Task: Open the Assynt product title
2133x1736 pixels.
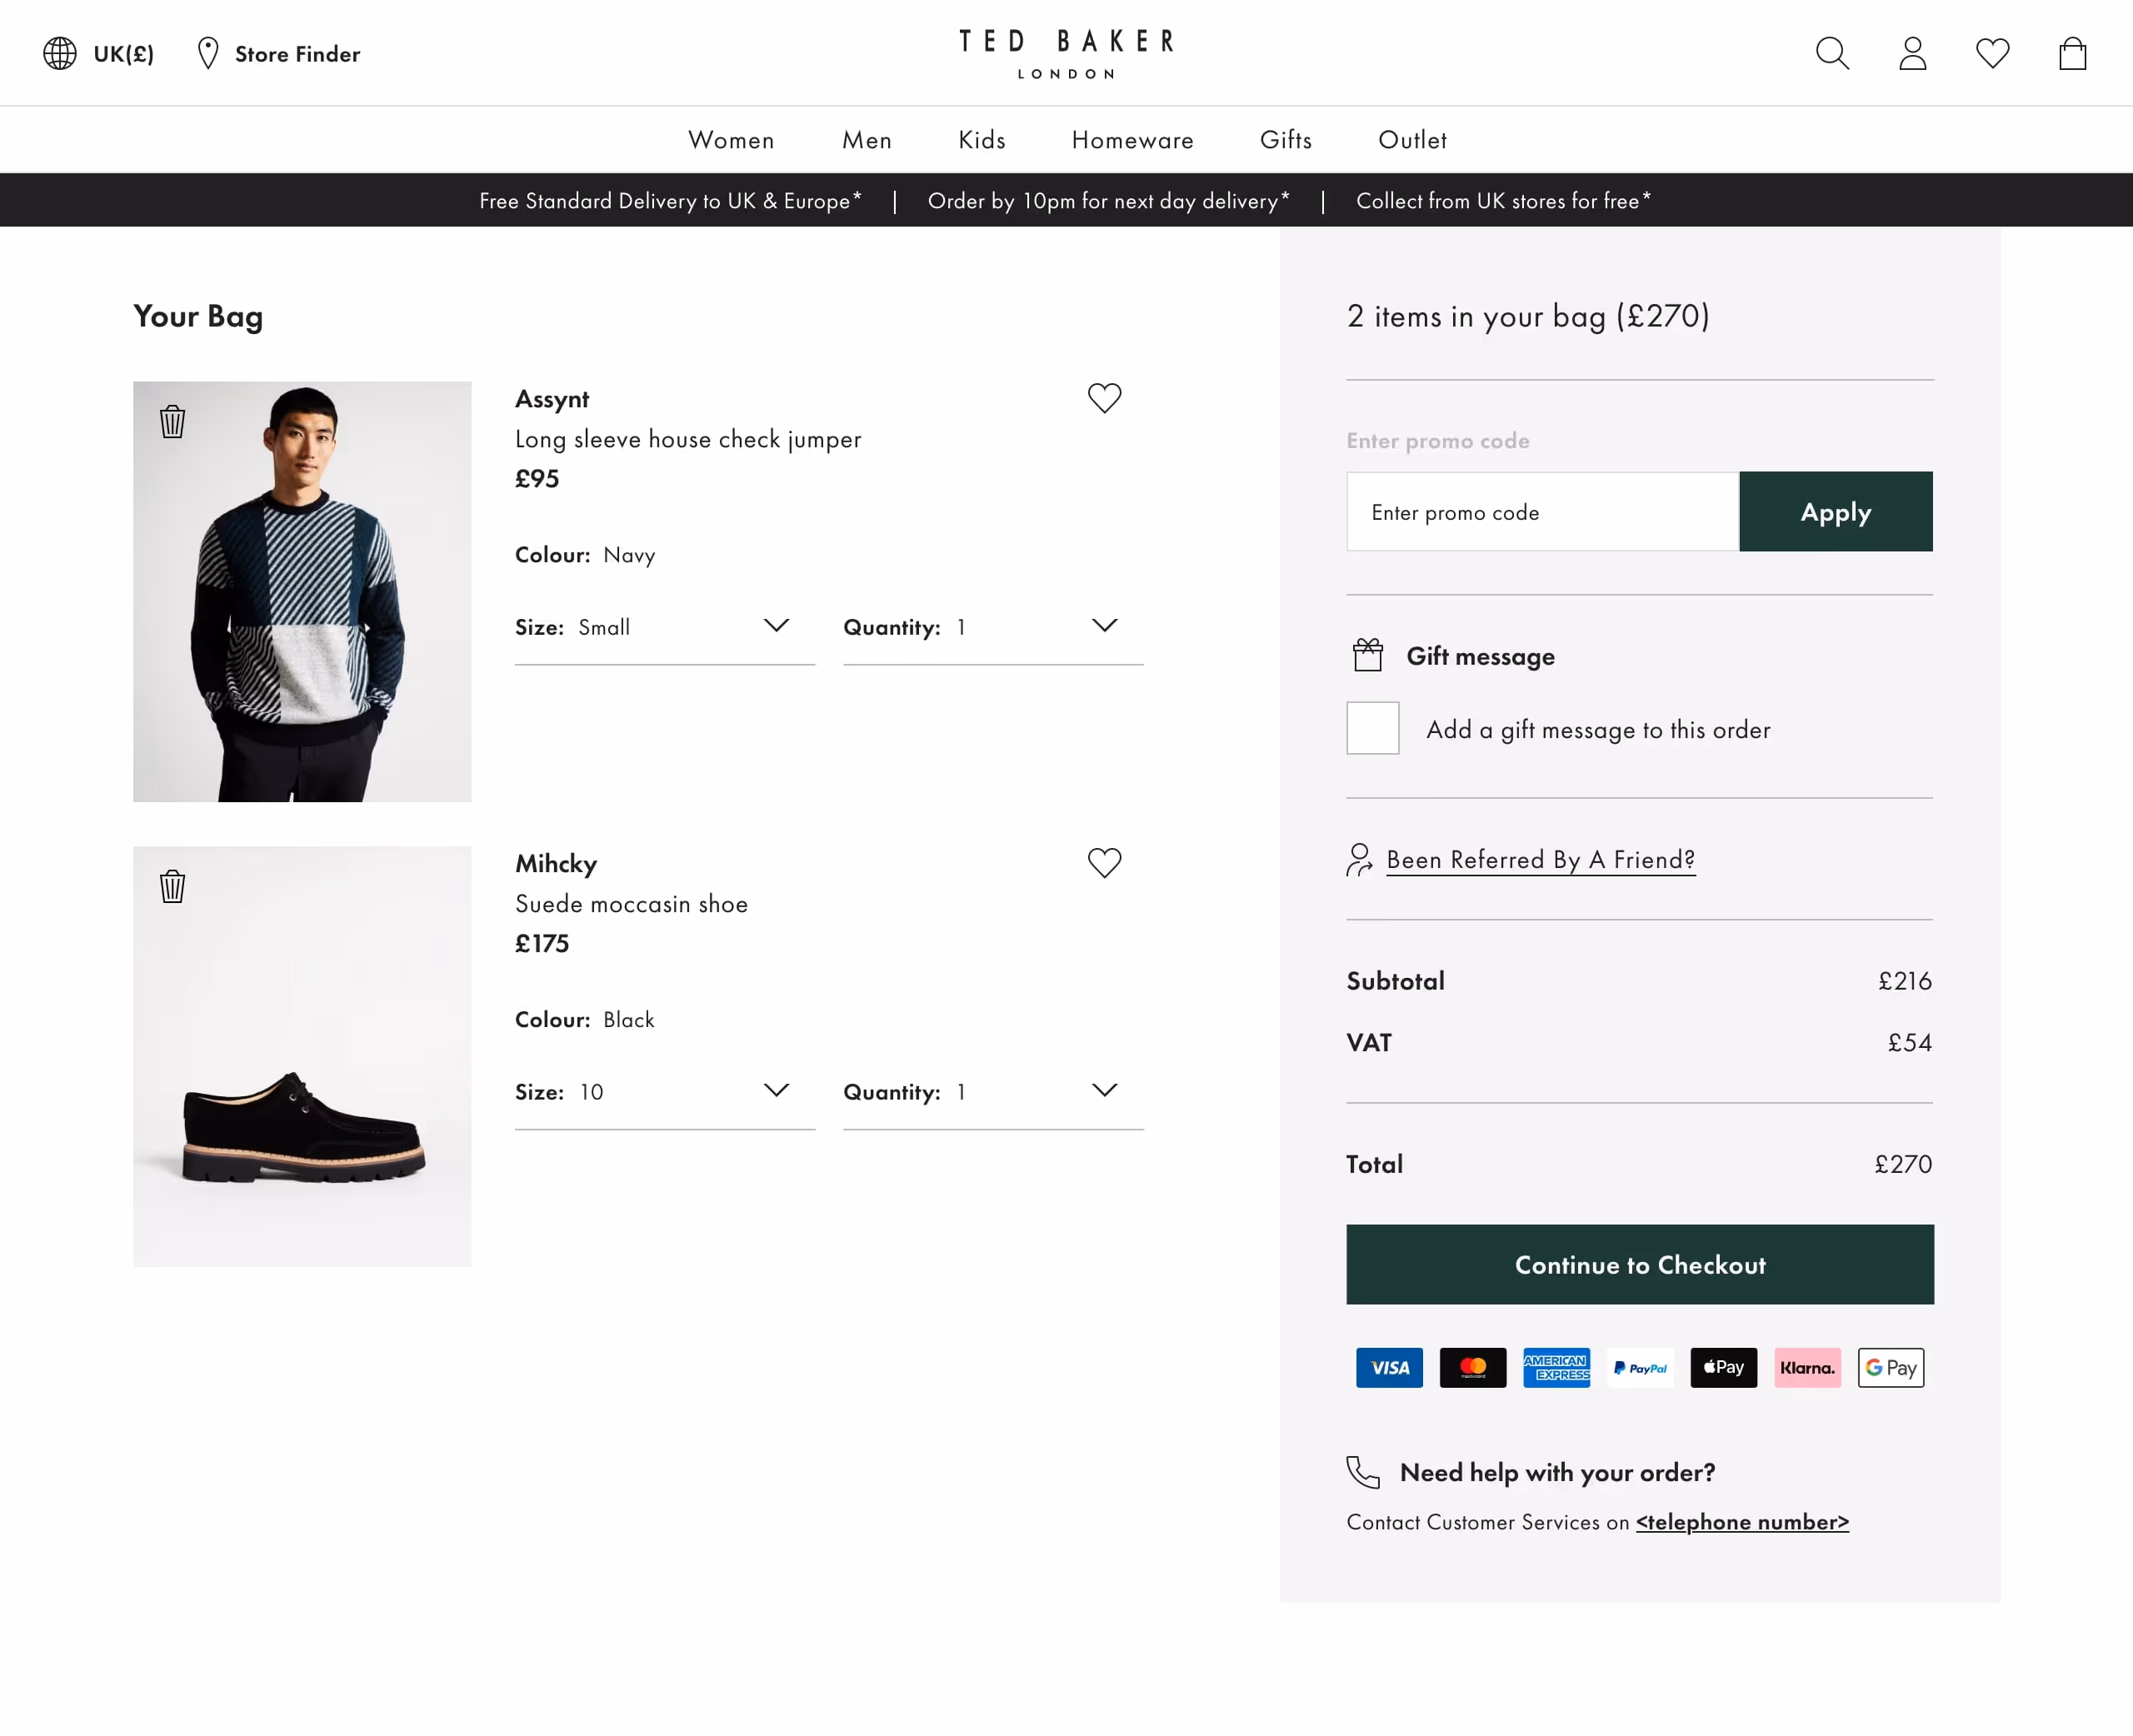Action: click(552, 399)
